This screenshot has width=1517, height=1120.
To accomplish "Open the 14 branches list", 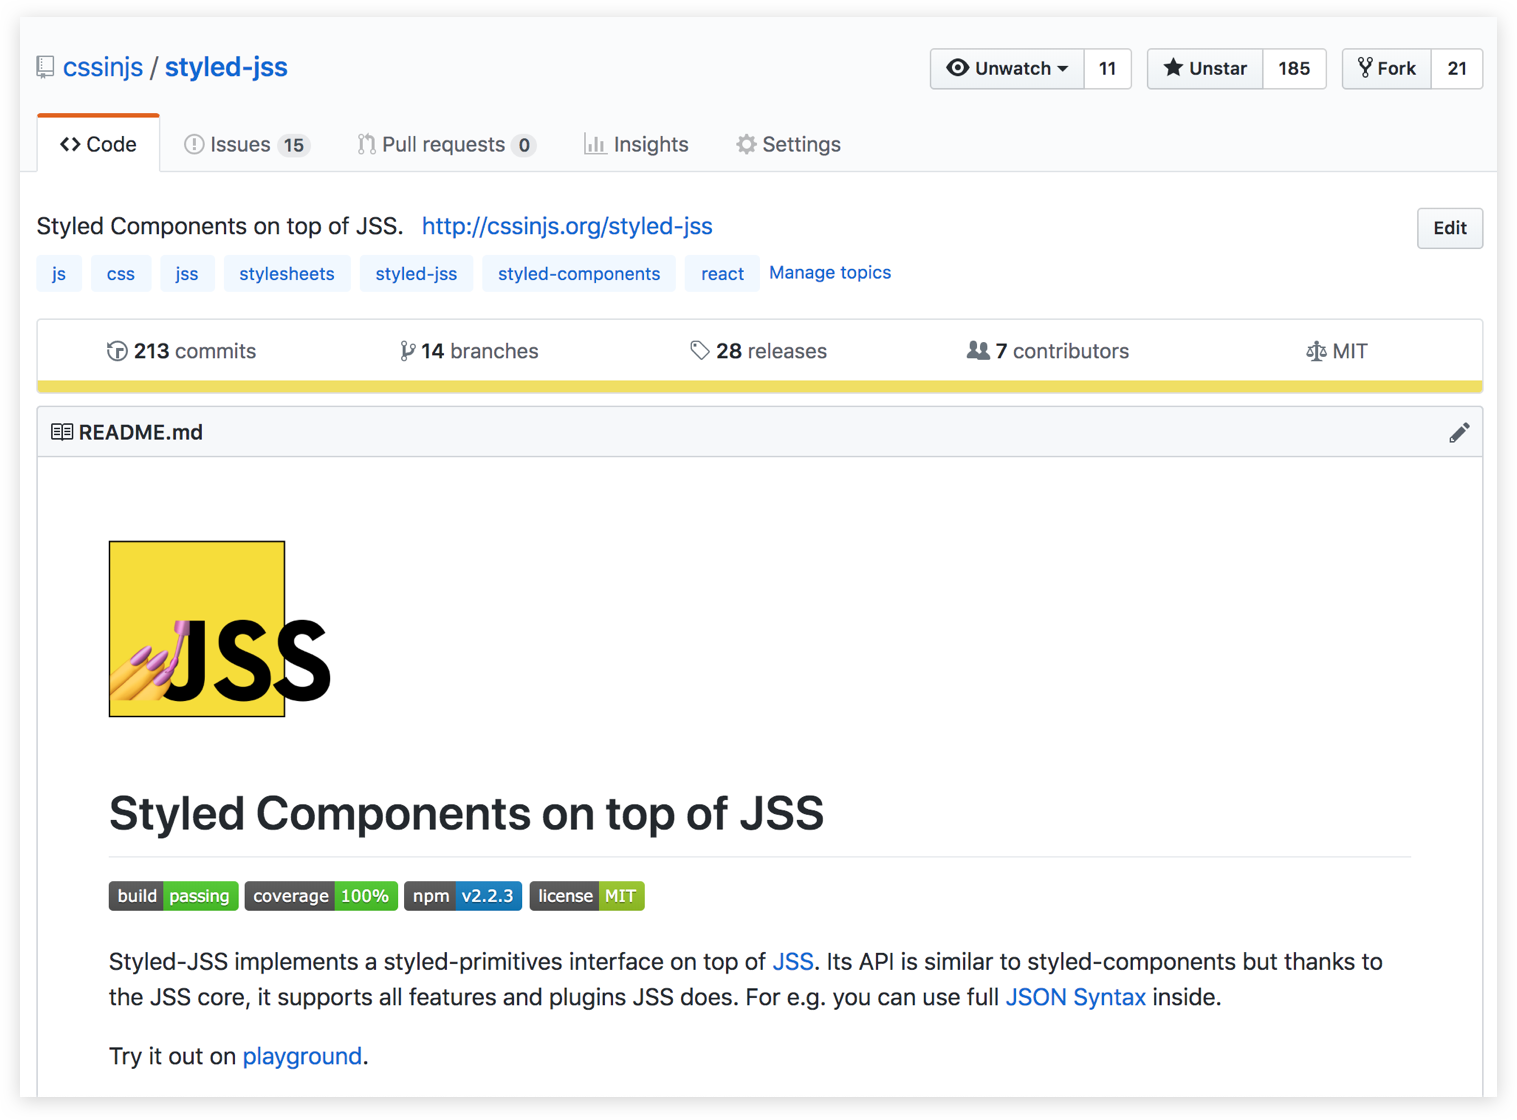I will tap(469, 351).
